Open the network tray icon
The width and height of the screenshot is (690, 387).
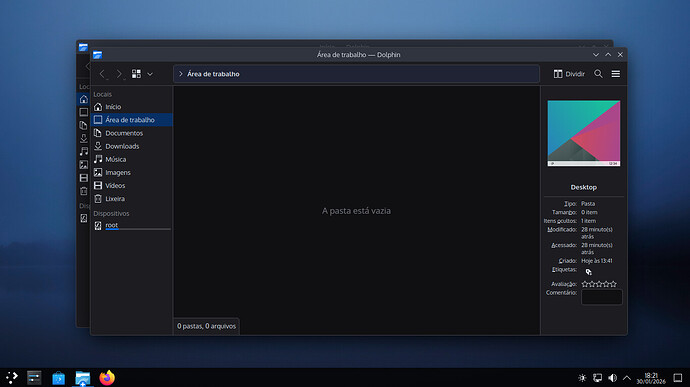click(x=597, y=378)
